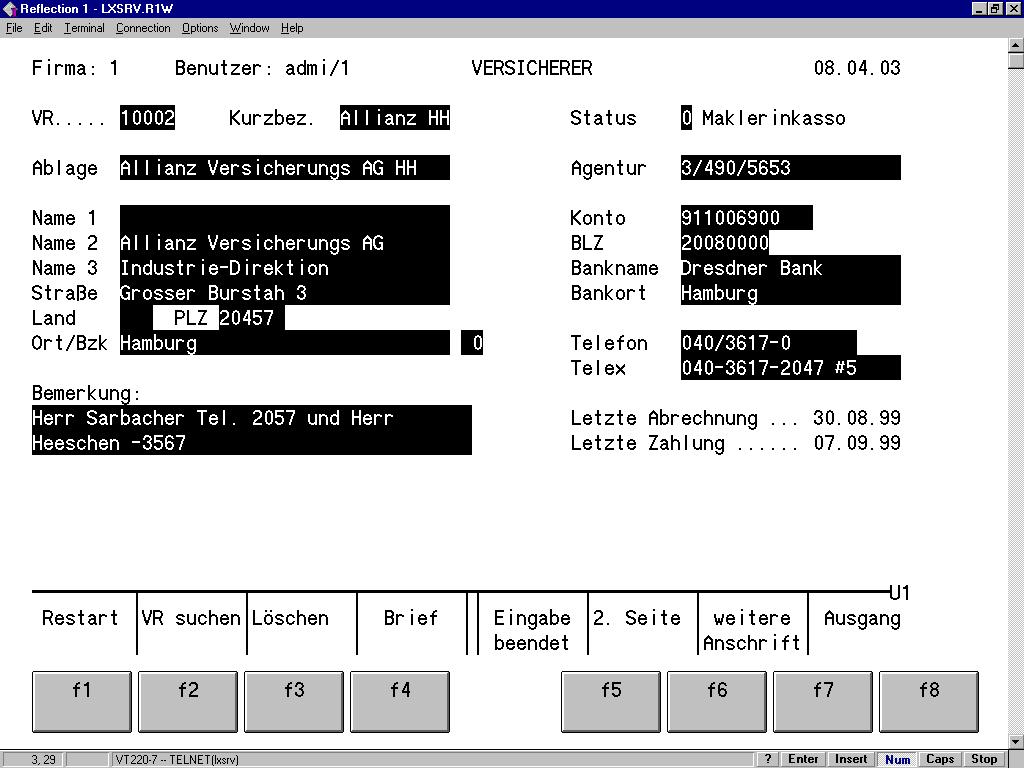Open the Edit menu
Screen dimensions: 1024x768
(x=43, y=28)
